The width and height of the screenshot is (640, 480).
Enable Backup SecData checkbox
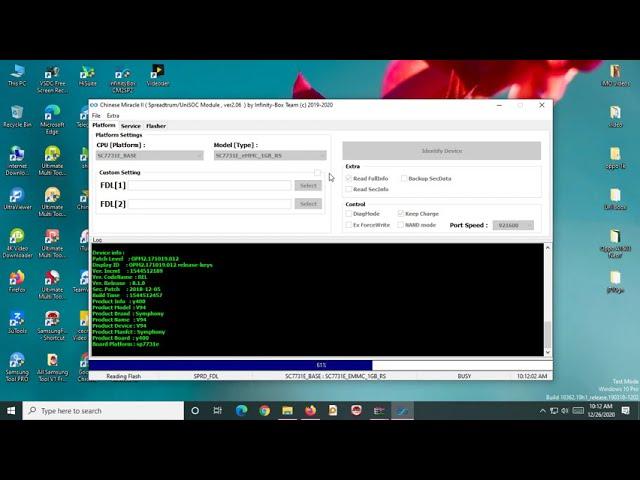404,178
